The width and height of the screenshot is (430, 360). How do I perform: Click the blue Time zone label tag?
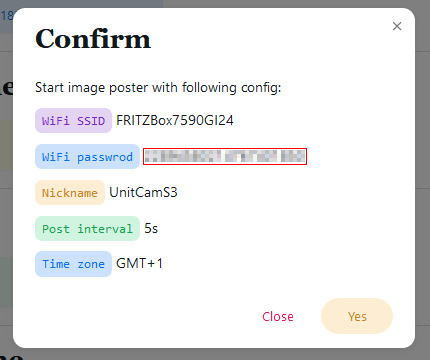[x=73, y=264]
